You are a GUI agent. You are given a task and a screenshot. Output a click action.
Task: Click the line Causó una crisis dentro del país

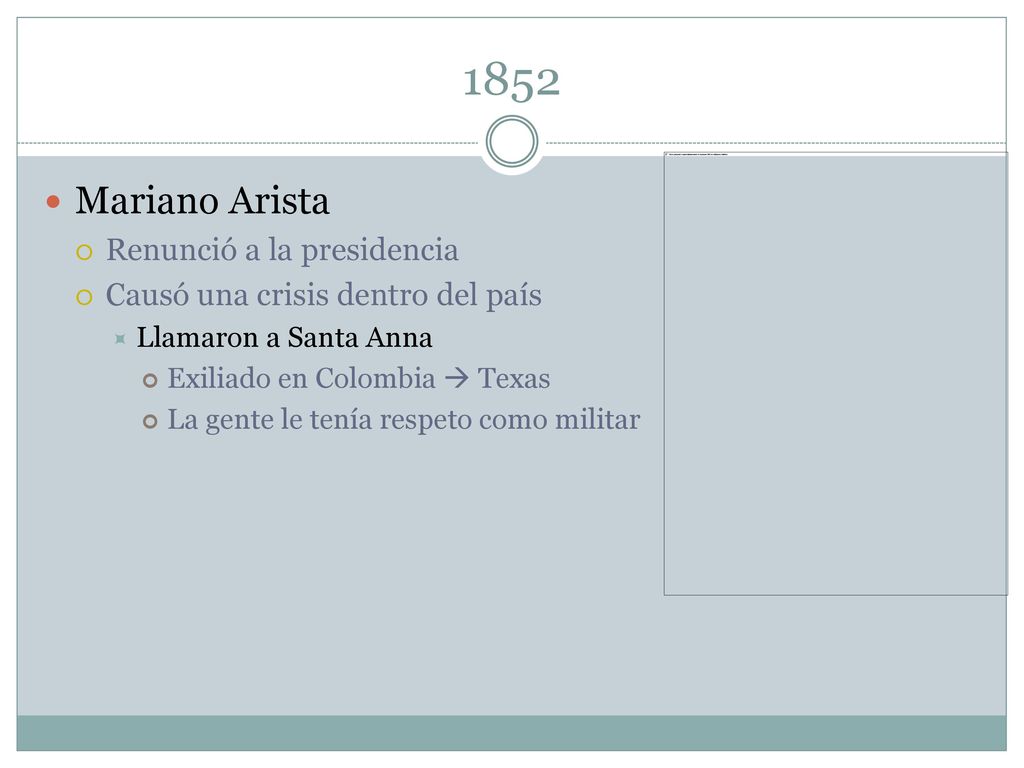point(323,295)
